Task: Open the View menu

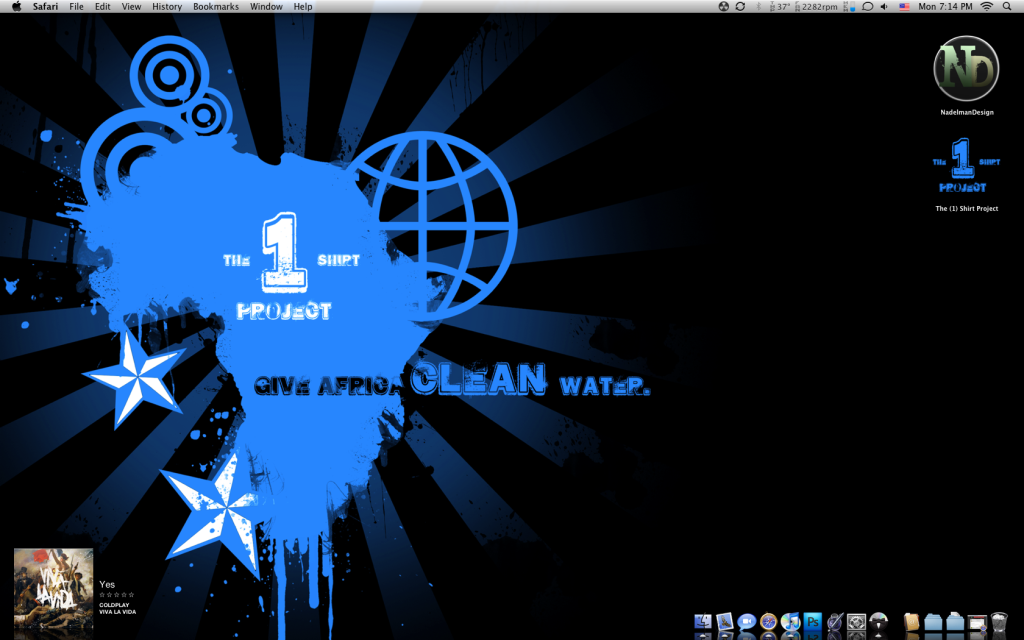Action: tap(131, 7)
